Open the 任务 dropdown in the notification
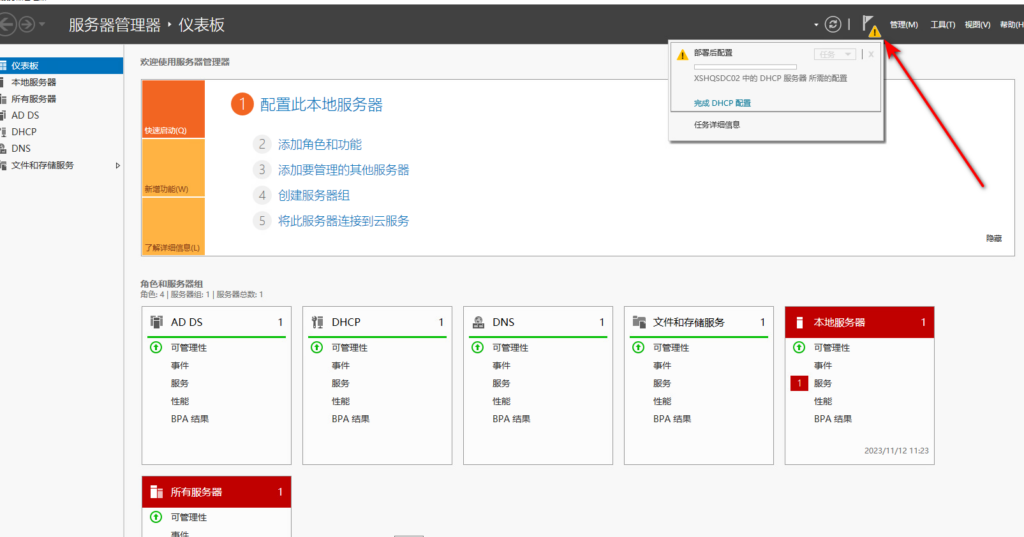This screenshot has height=537, width=1024. 835,54
